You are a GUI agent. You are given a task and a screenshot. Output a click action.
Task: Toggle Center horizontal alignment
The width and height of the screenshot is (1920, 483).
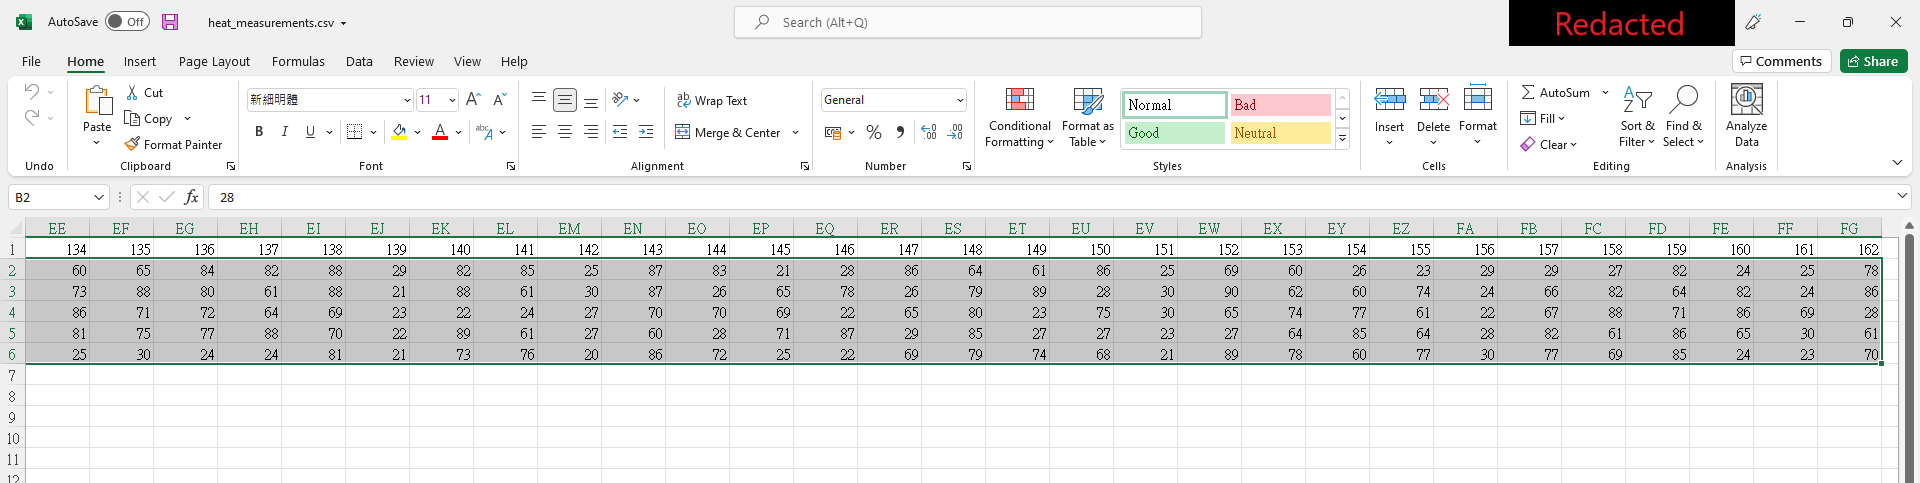pyautogui.click(x=565, y=131)
